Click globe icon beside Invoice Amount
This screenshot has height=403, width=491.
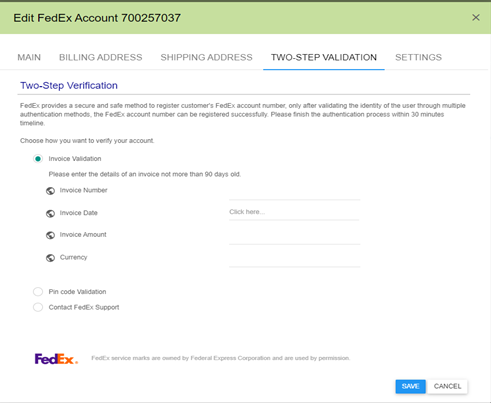click(50, 235)
